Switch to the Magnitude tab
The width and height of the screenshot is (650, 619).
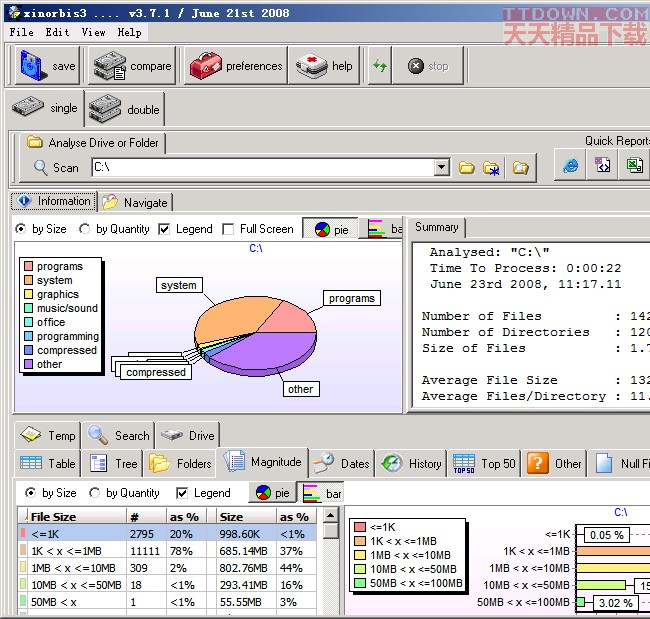click(x=262, y=461)
